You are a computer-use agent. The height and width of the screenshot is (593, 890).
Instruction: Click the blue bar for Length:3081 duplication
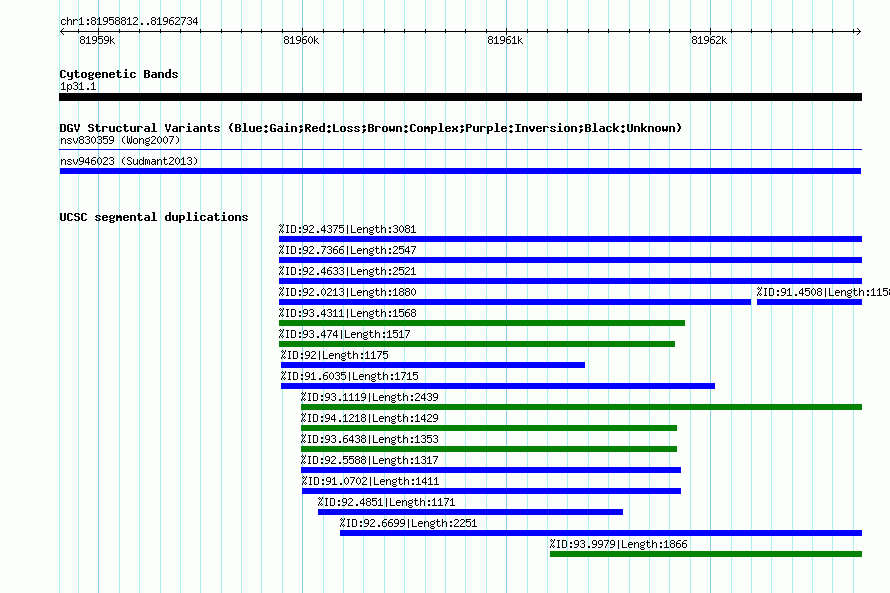click(570, 239)
